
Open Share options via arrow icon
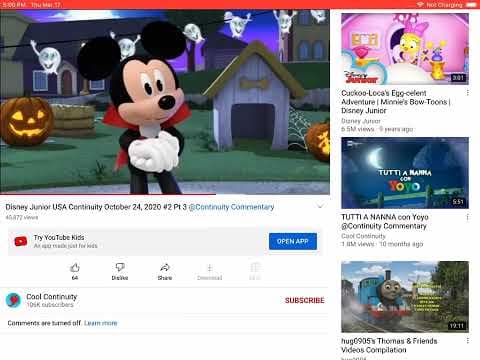click(x=165, y=268)
